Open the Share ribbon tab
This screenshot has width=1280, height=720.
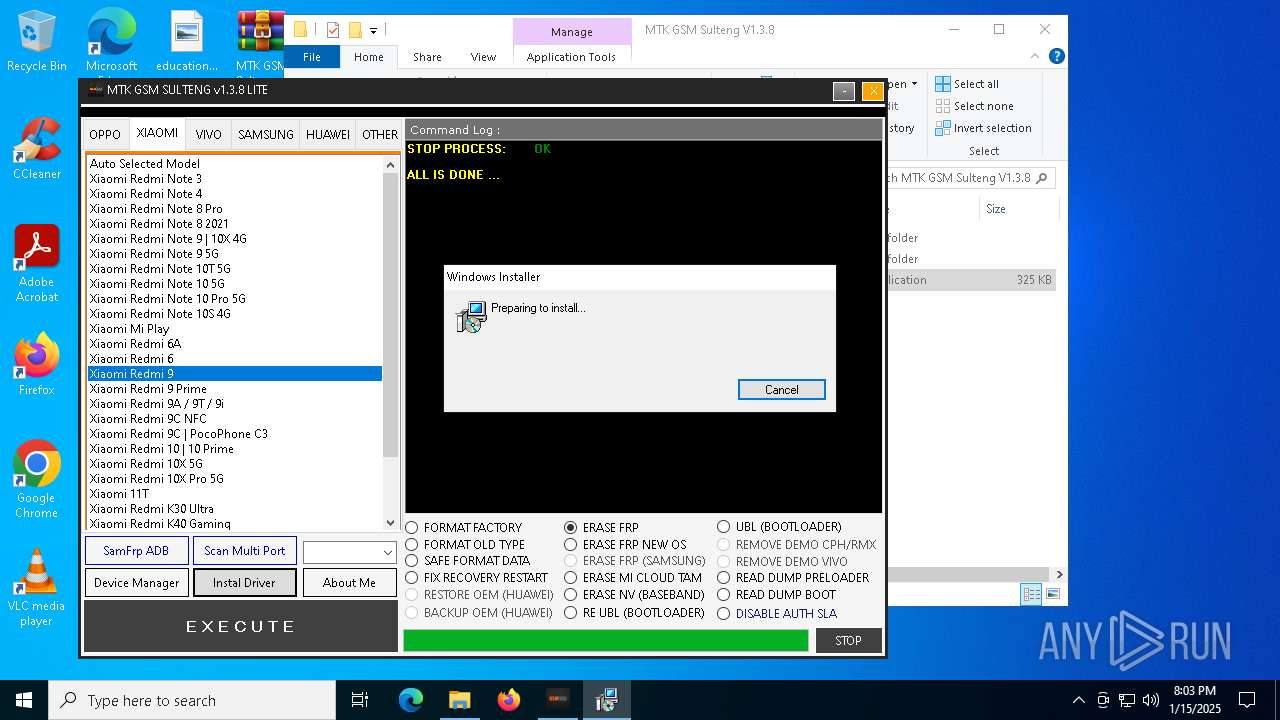tap(427, 57)
